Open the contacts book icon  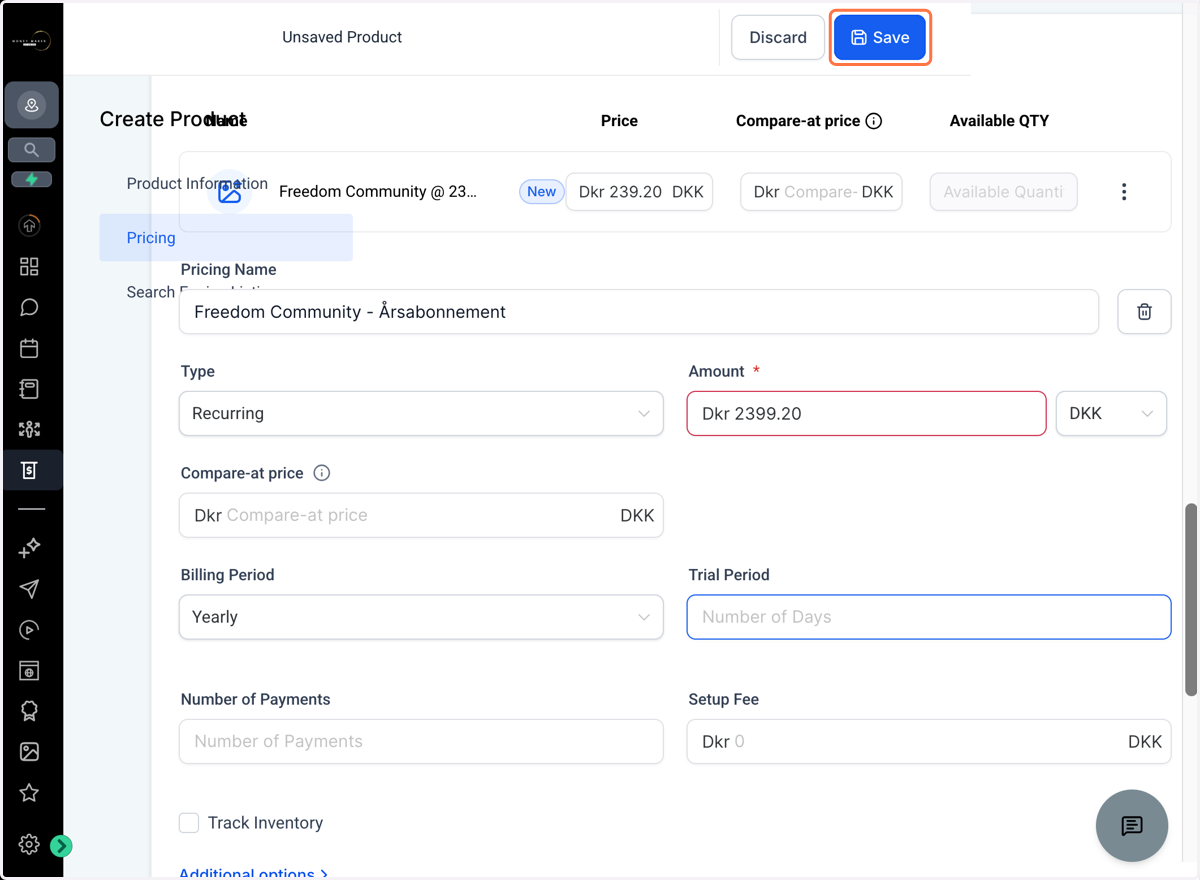tap(29, 388)
